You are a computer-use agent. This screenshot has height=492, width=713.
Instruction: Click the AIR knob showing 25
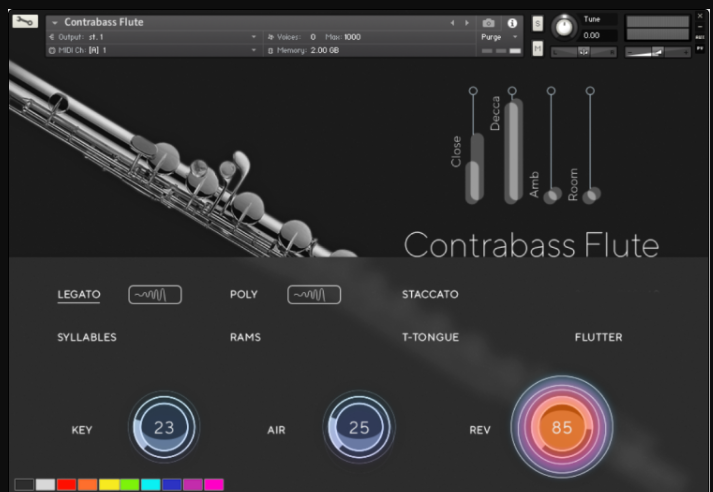pyautogui.click(x=359, y=427)
